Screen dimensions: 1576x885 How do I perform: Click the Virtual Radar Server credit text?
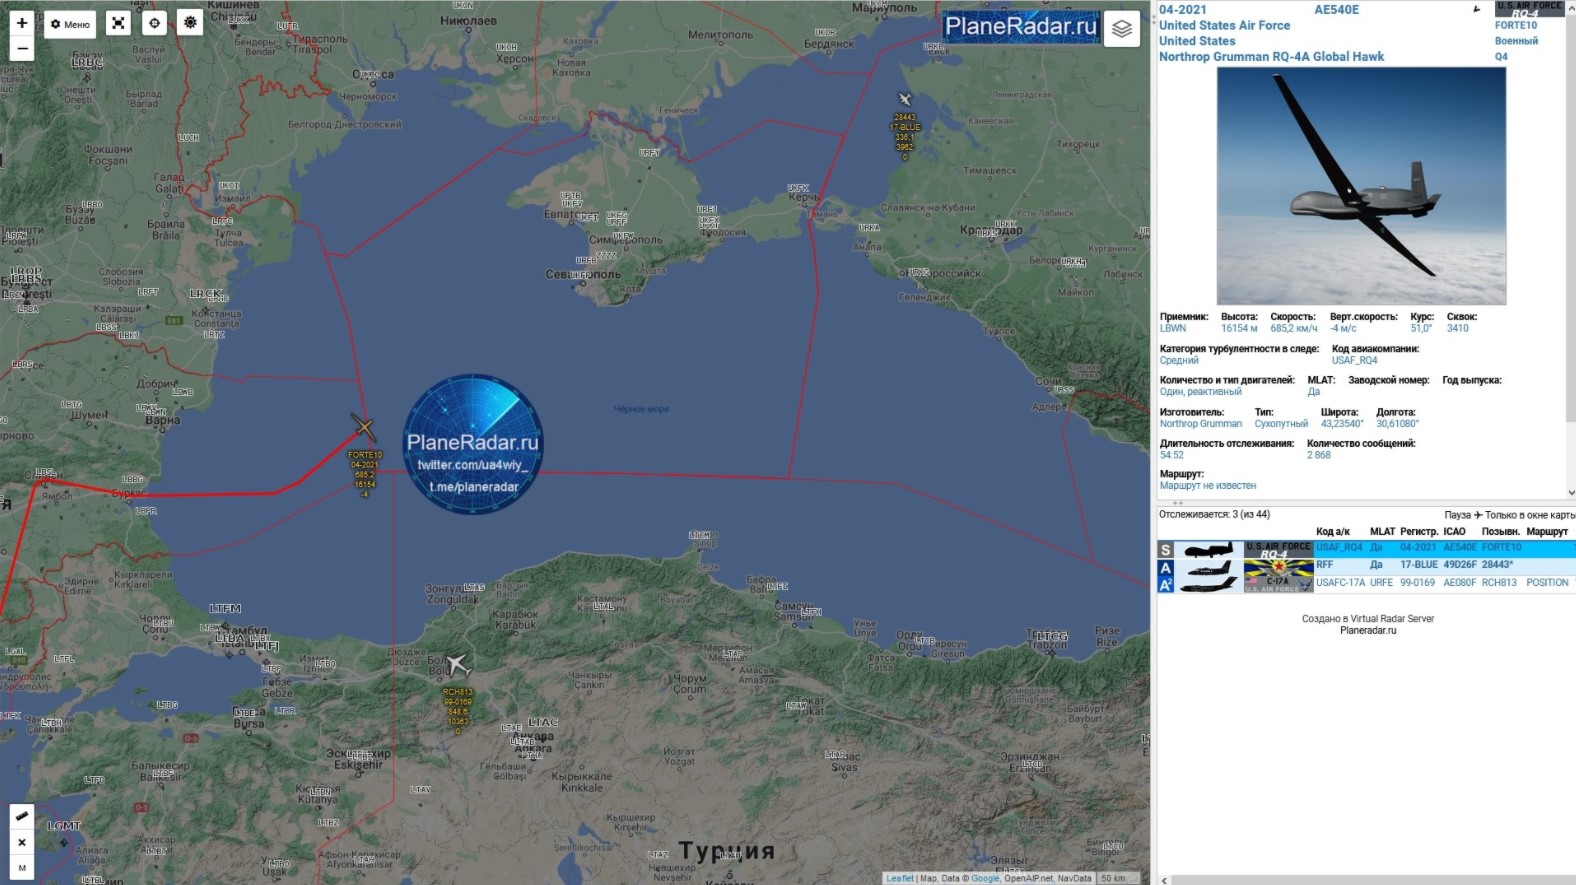[1368, 619]
